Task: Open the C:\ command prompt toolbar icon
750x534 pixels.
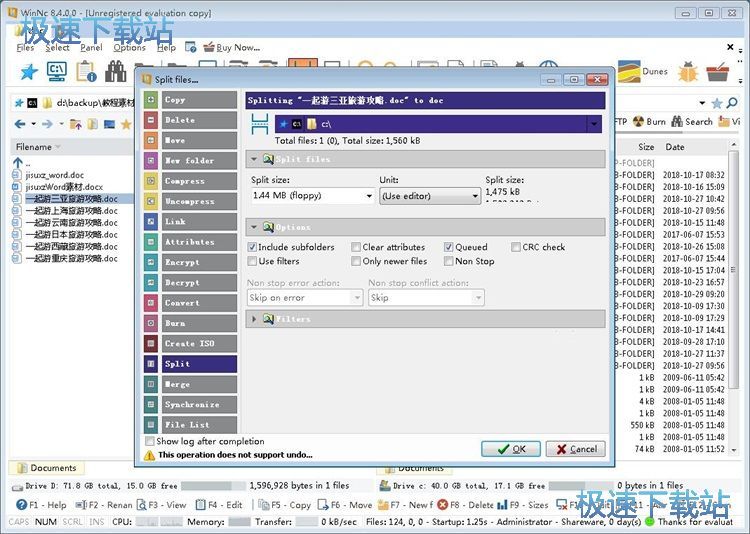Action: [x=56, y=71]
